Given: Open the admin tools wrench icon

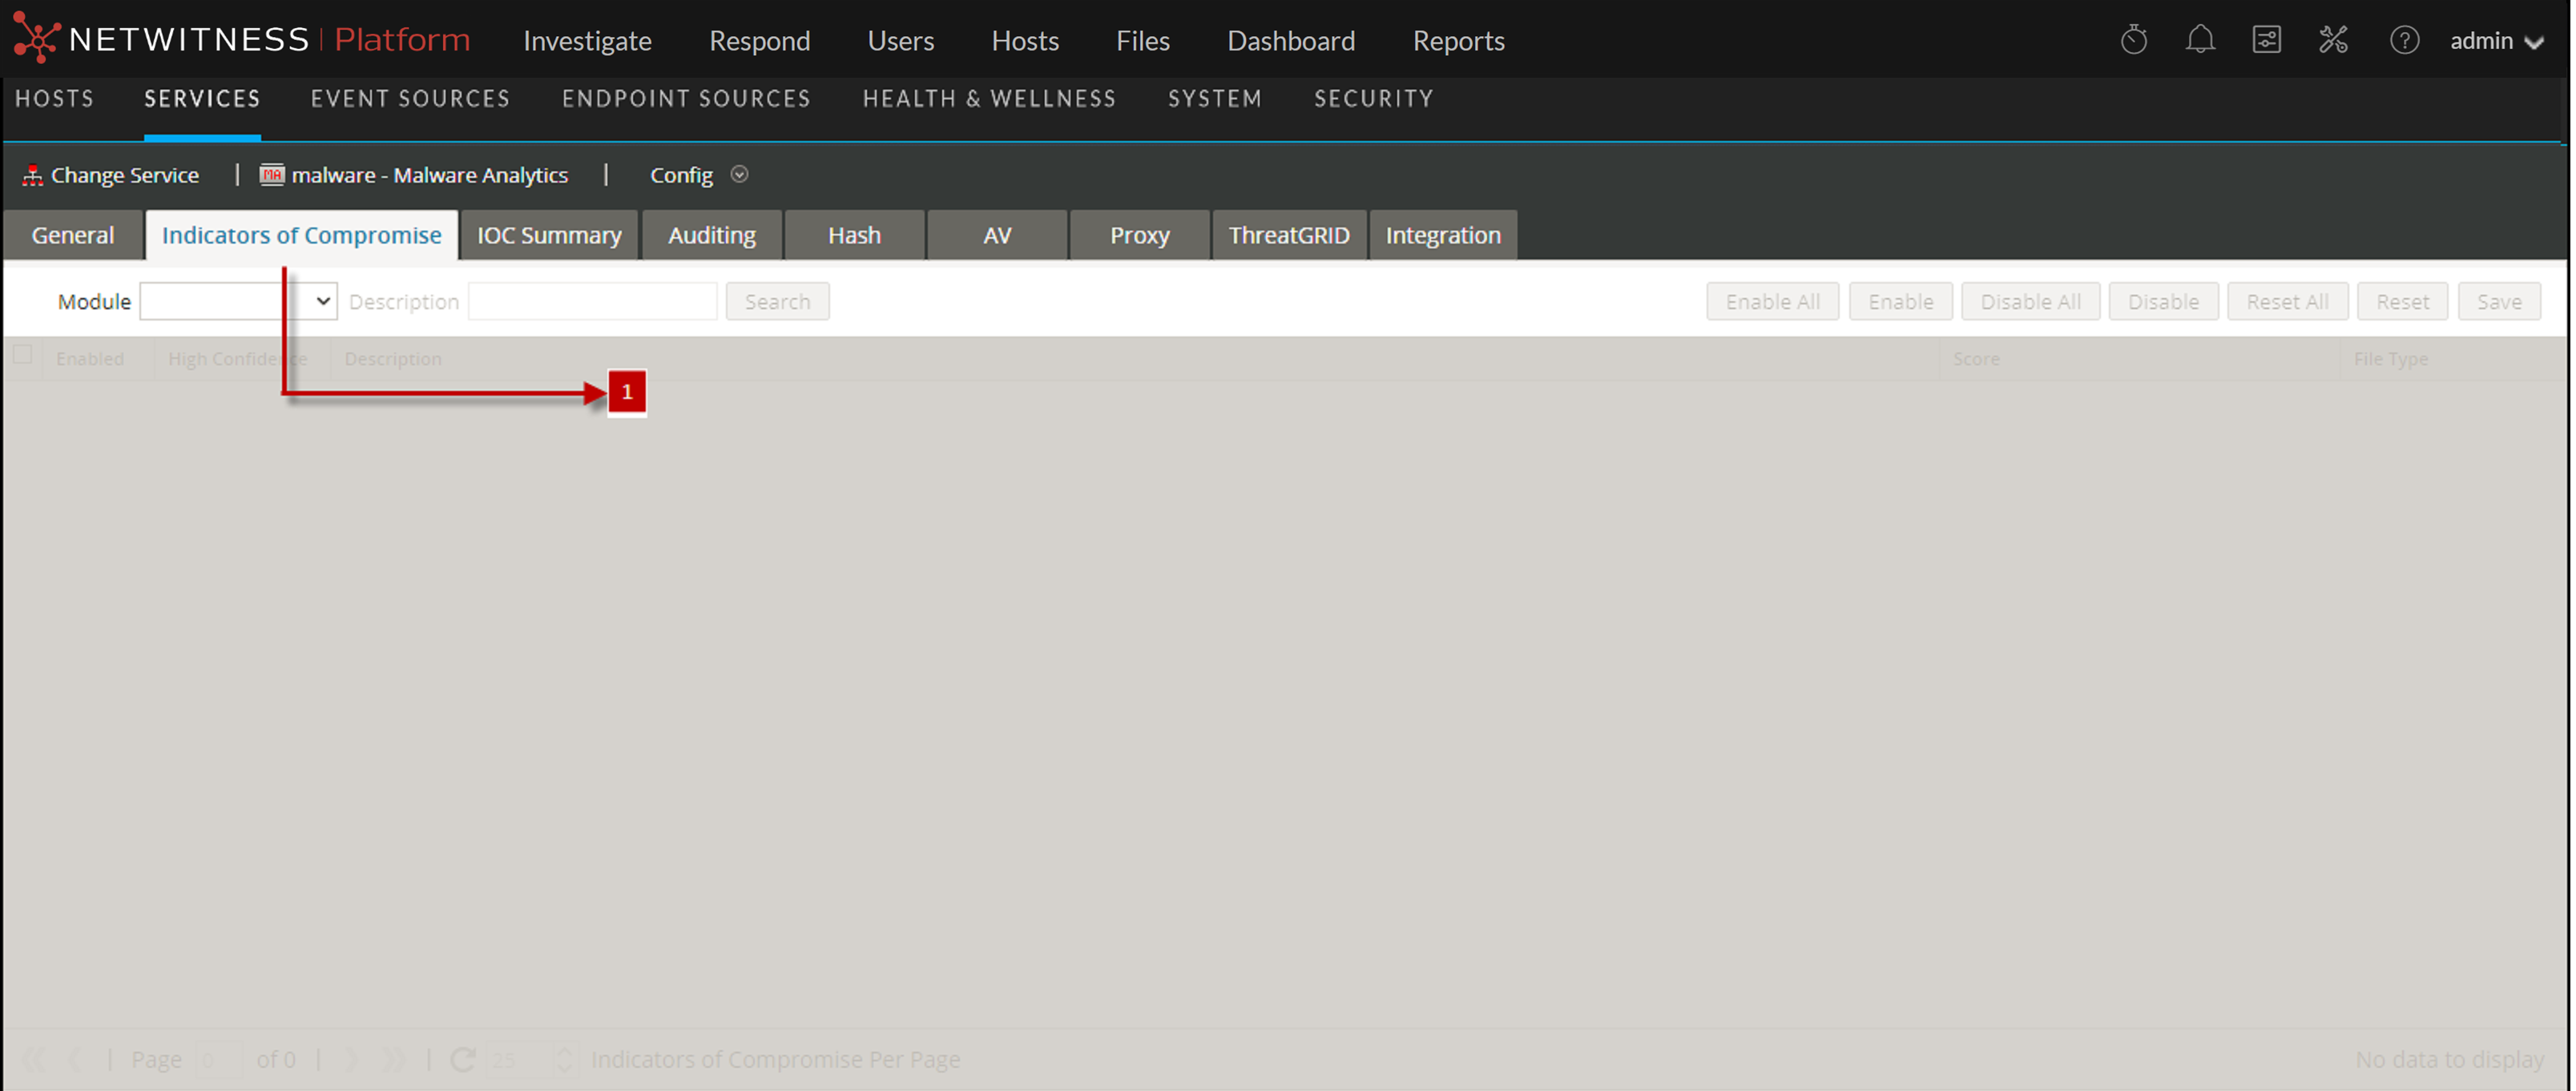Looking at the screenshot, I should click(x=2333, y=40).
